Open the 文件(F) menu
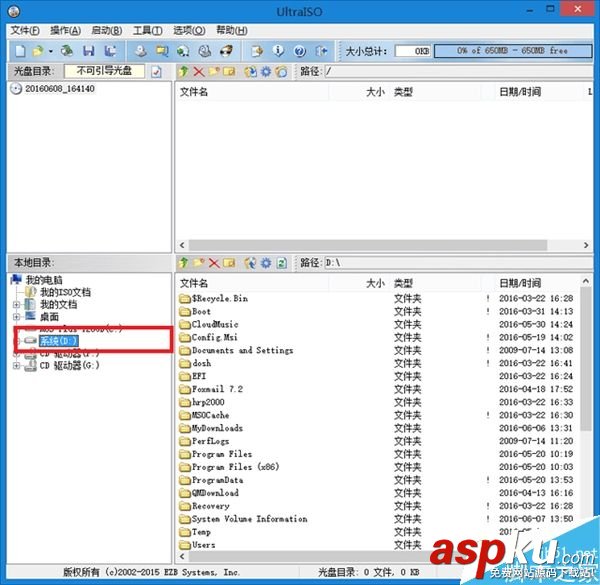This screenshot has width=600, height=585. coord(25,30)
